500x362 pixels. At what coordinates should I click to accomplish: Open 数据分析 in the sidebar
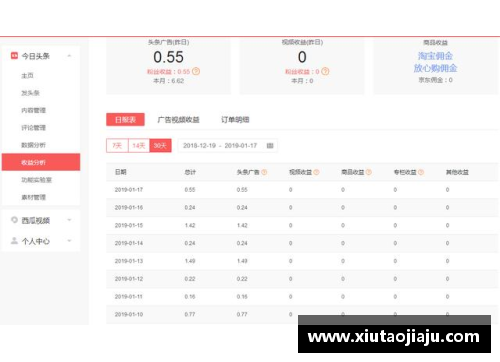click(33, 145)
